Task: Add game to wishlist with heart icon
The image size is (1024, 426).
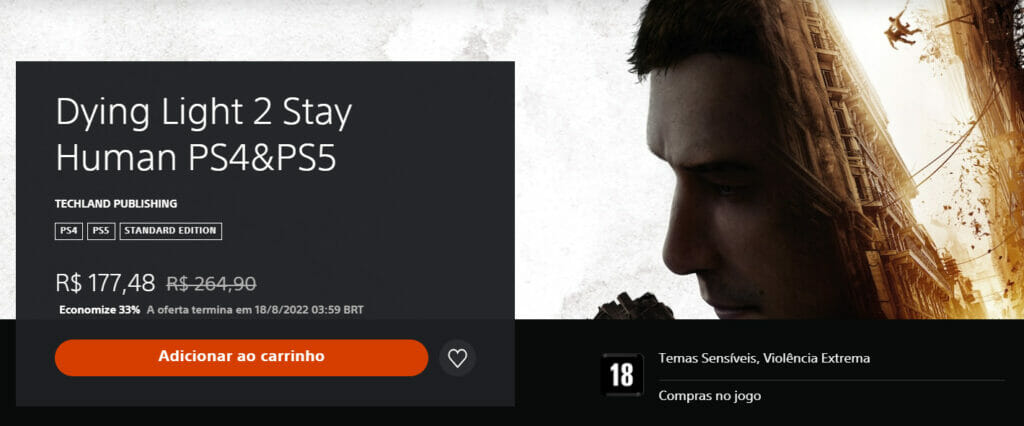Action: tap(457, 358)
